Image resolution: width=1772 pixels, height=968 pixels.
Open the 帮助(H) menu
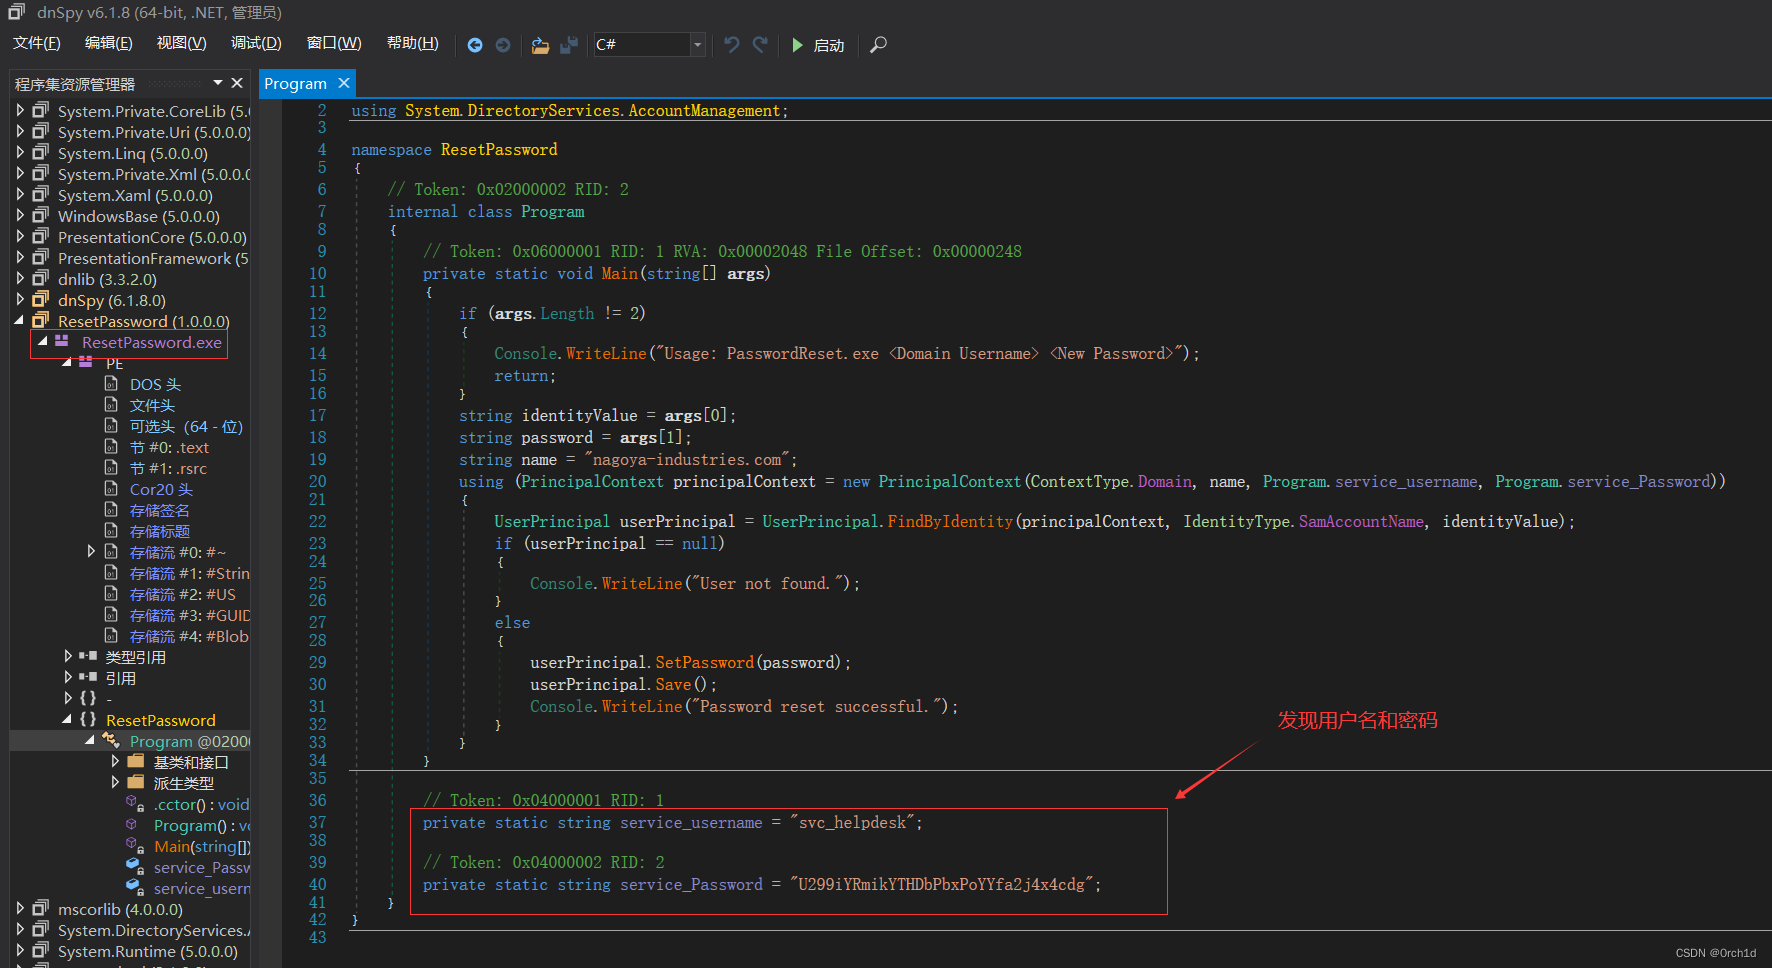click(413, 43)
